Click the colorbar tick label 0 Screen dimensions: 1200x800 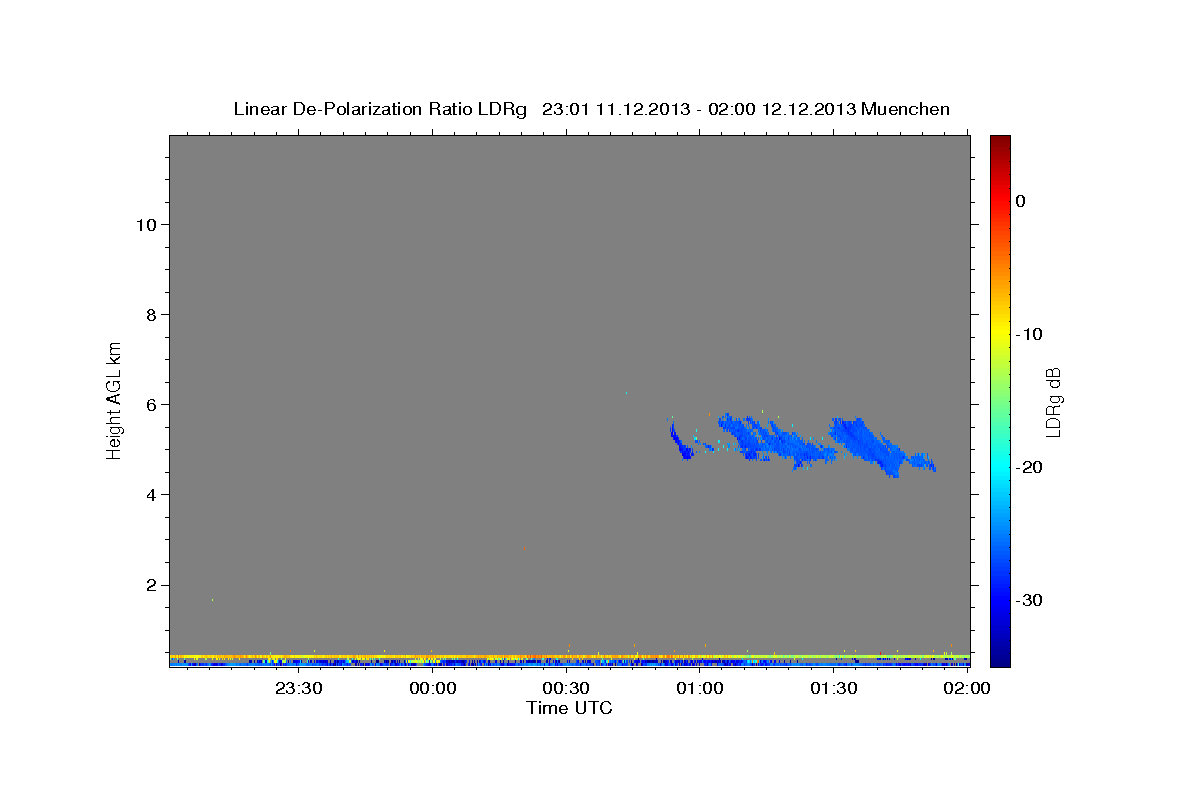tap(1021, 201)
